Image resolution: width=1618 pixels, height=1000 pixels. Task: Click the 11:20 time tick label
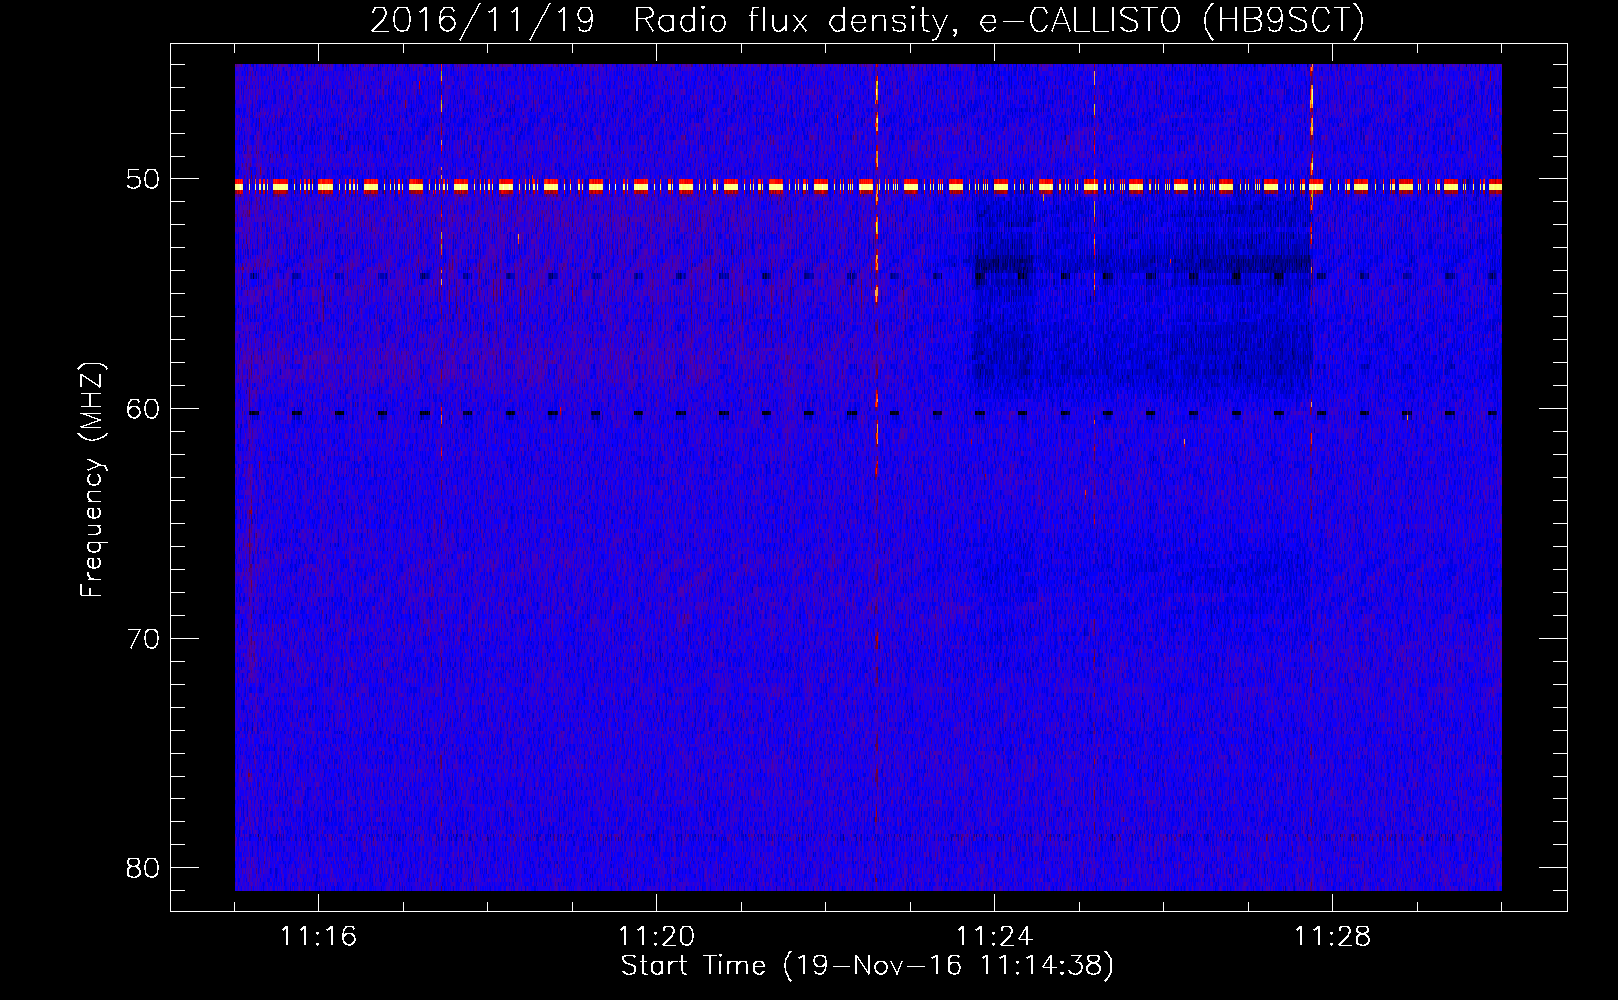click(656, 937)
